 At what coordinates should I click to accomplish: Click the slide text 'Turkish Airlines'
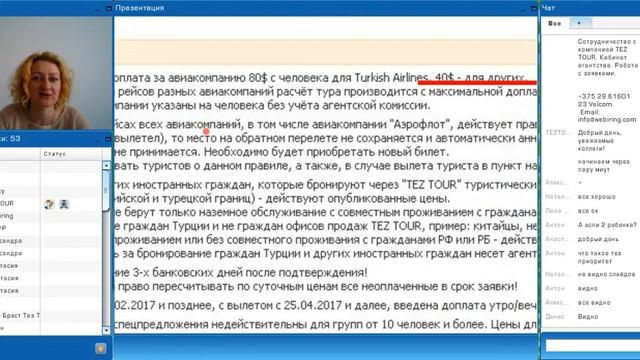point(391,78)
